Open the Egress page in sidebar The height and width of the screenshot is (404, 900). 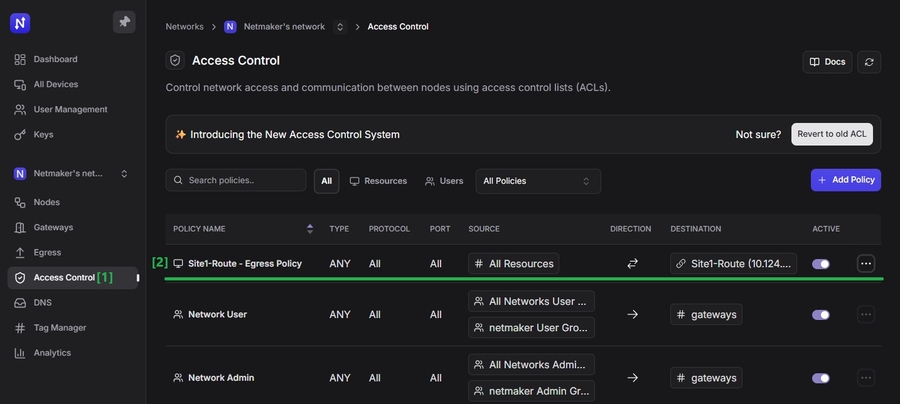coord(47,253)
